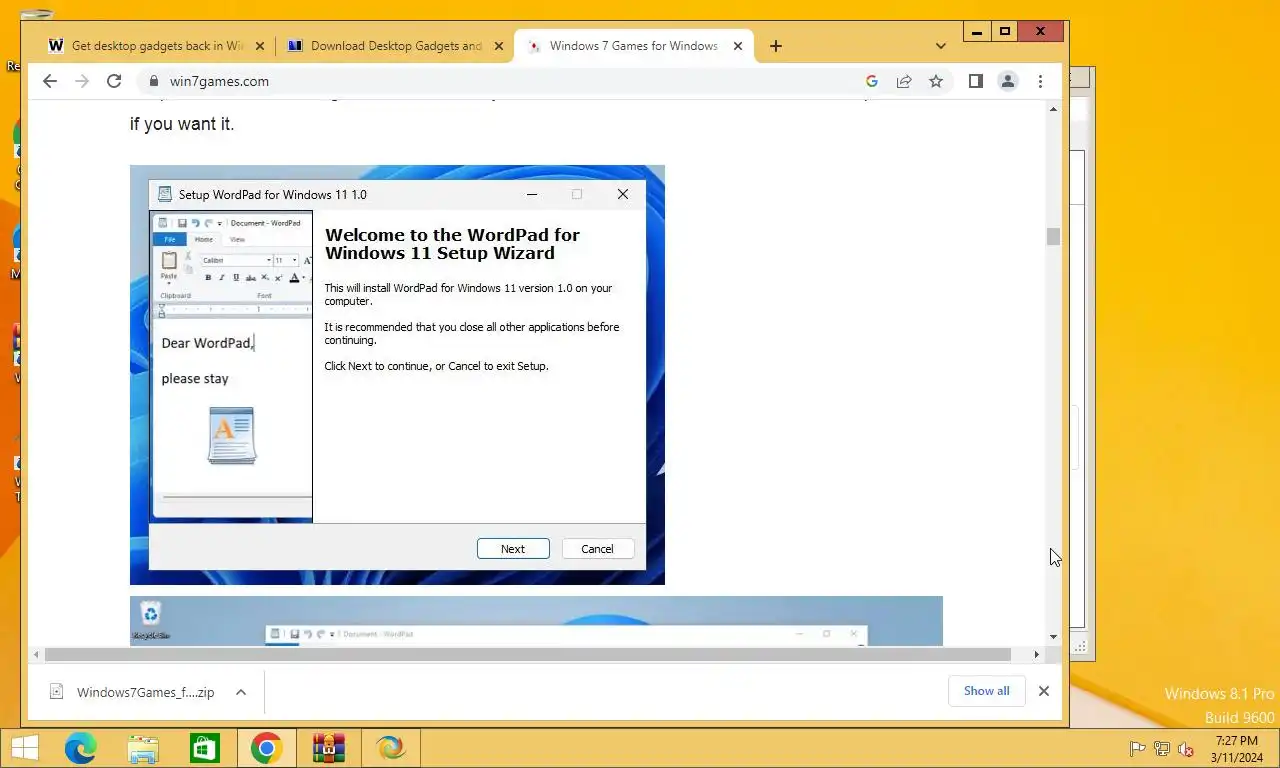
Task: Click the second WordPad desktop screenshot
Action: pos(536,621)
